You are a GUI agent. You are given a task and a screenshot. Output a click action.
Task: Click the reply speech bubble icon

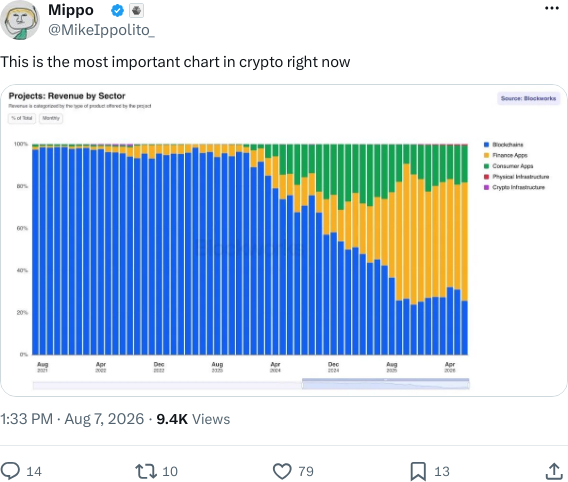coord(10,471)
